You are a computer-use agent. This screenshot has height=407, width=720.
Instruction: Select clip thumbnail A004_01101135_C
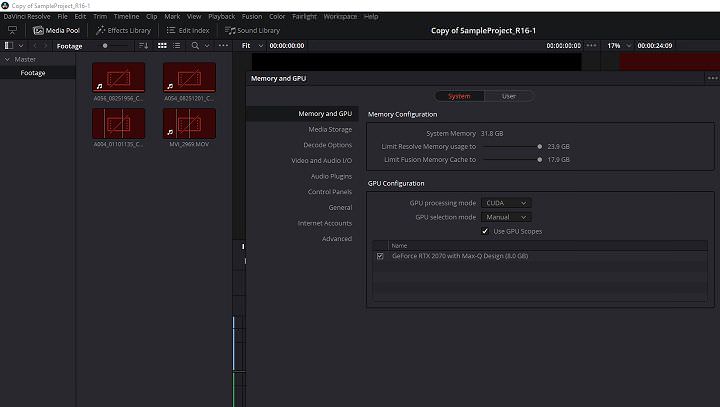click(118, 123)
